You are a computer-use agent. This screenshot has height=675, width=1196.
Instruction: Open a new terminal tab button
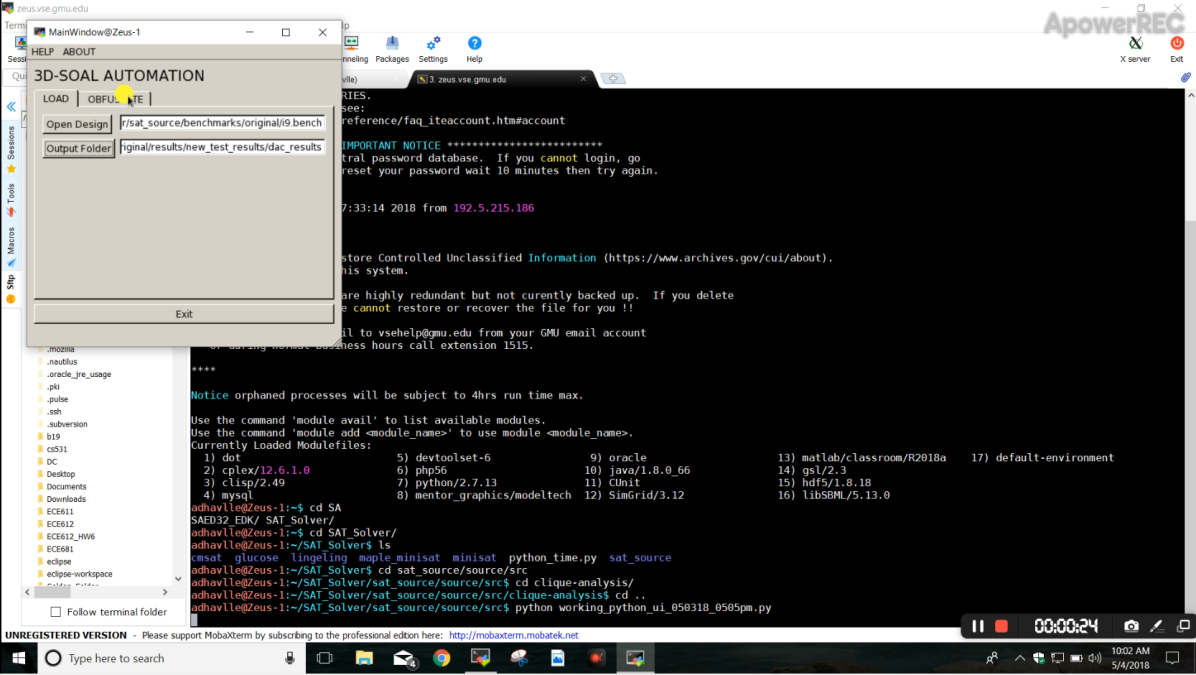(x=613, y=79)
